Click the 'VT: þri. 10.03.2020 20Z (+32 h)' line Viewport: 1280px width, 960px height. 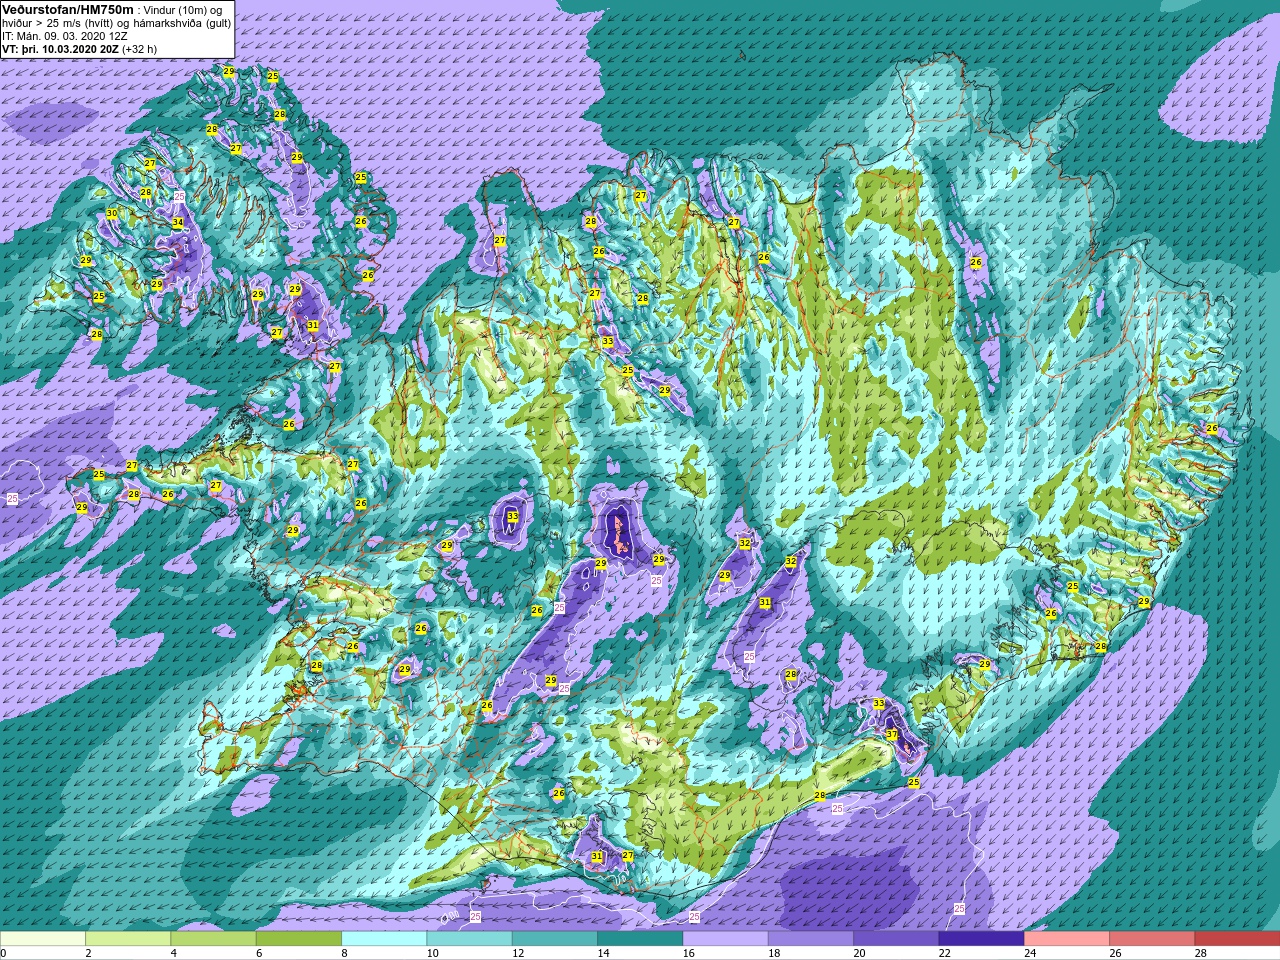80,47
